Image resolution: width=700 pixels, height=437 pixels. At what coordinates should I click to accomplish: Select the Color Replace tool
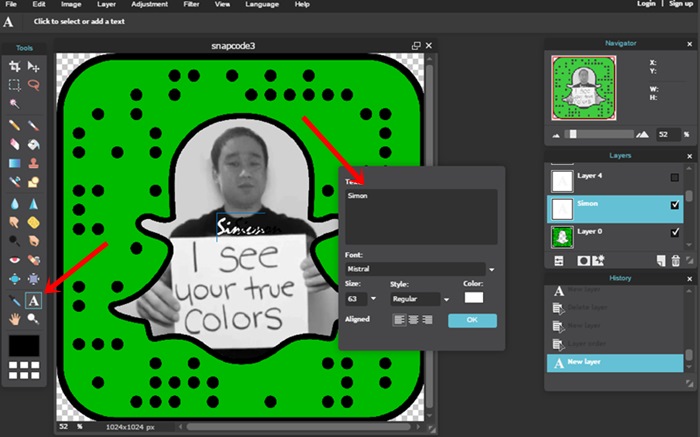coord(15,182)
